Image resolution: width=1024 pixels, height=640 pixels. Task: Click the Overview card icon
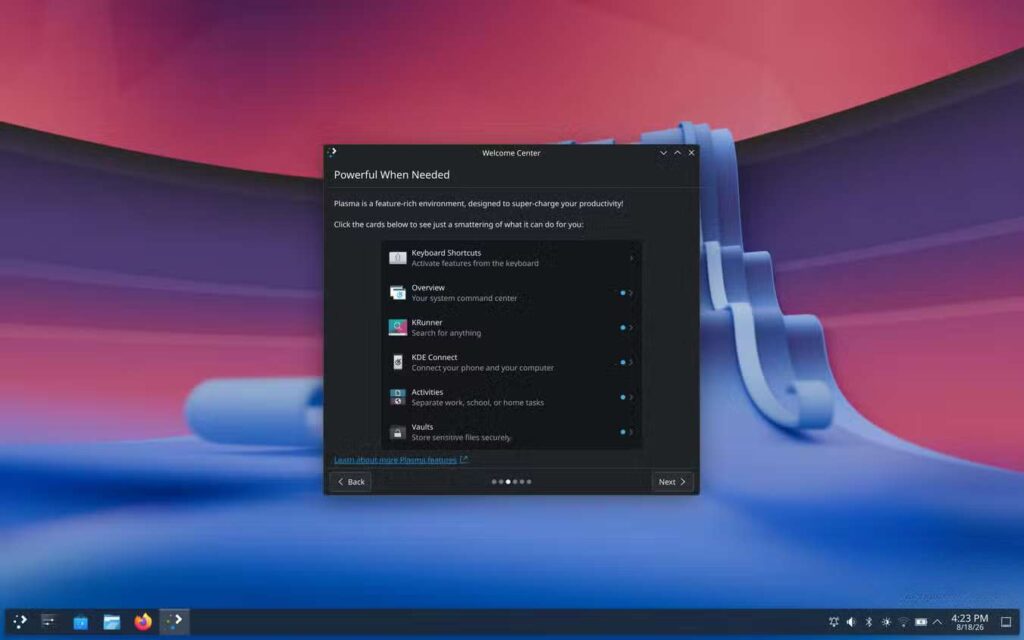pyautogui.click(x=398, y=293)
